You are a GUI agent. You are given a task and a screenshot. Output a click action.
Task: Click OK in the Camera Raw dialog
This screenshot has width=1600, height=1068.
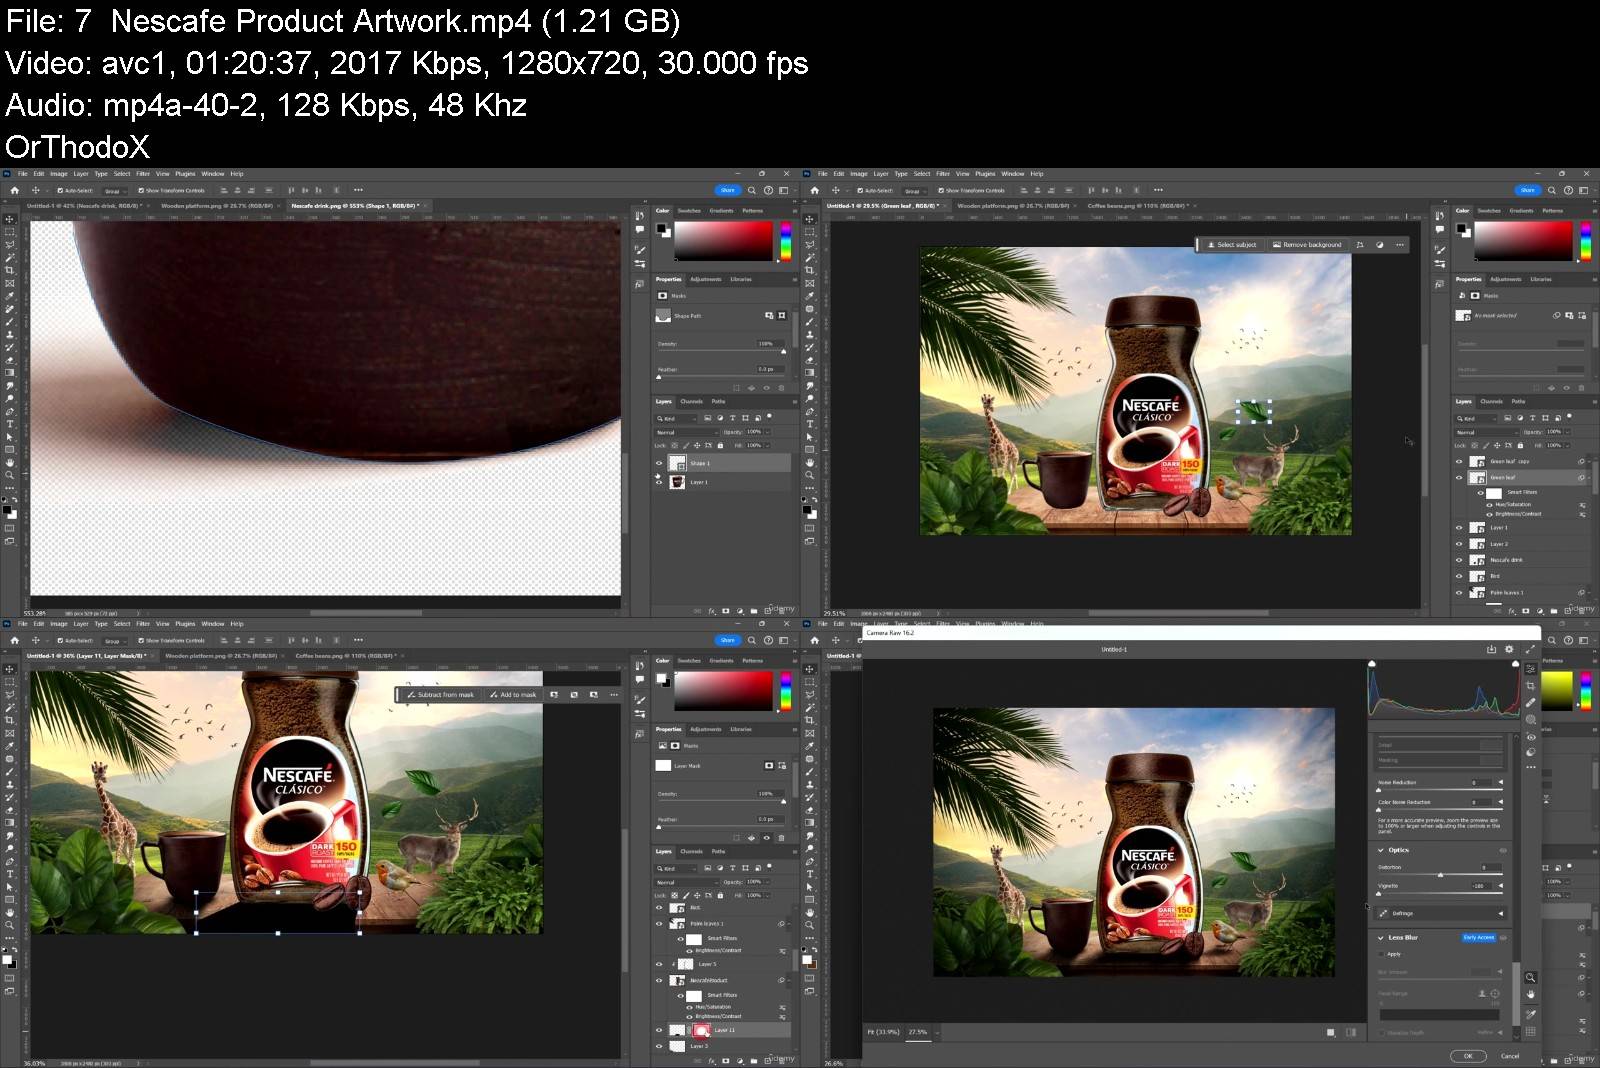[x=1468, y=1056]
